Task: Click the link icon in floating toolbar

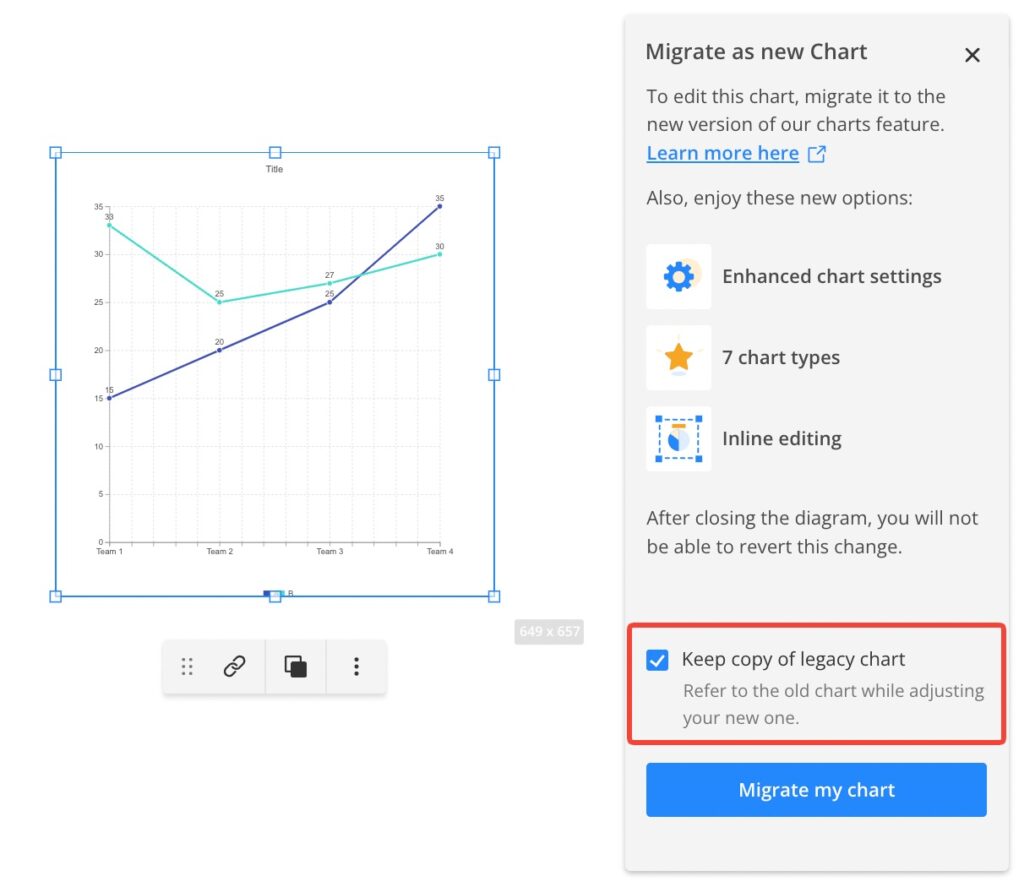Action: tap(234, 667)
